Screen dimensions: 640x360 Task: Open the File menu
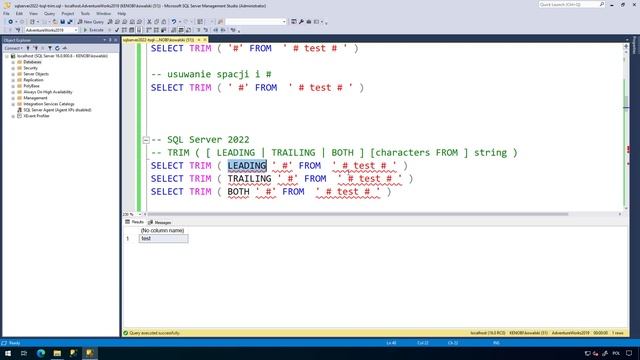6,13
